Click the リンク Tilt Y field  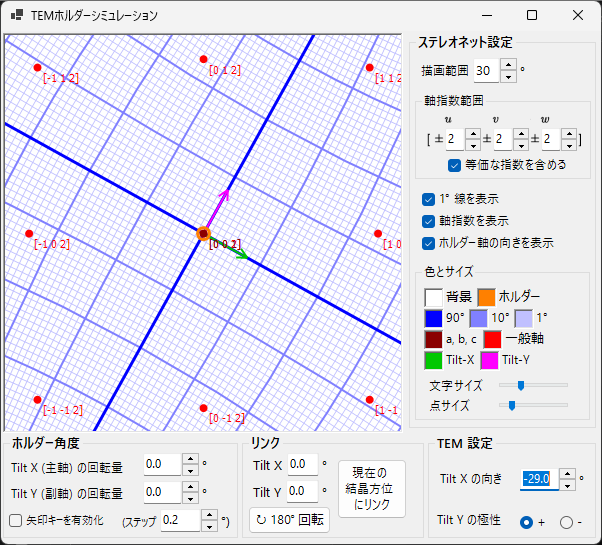pyautogui.click(x=303, y=492)
